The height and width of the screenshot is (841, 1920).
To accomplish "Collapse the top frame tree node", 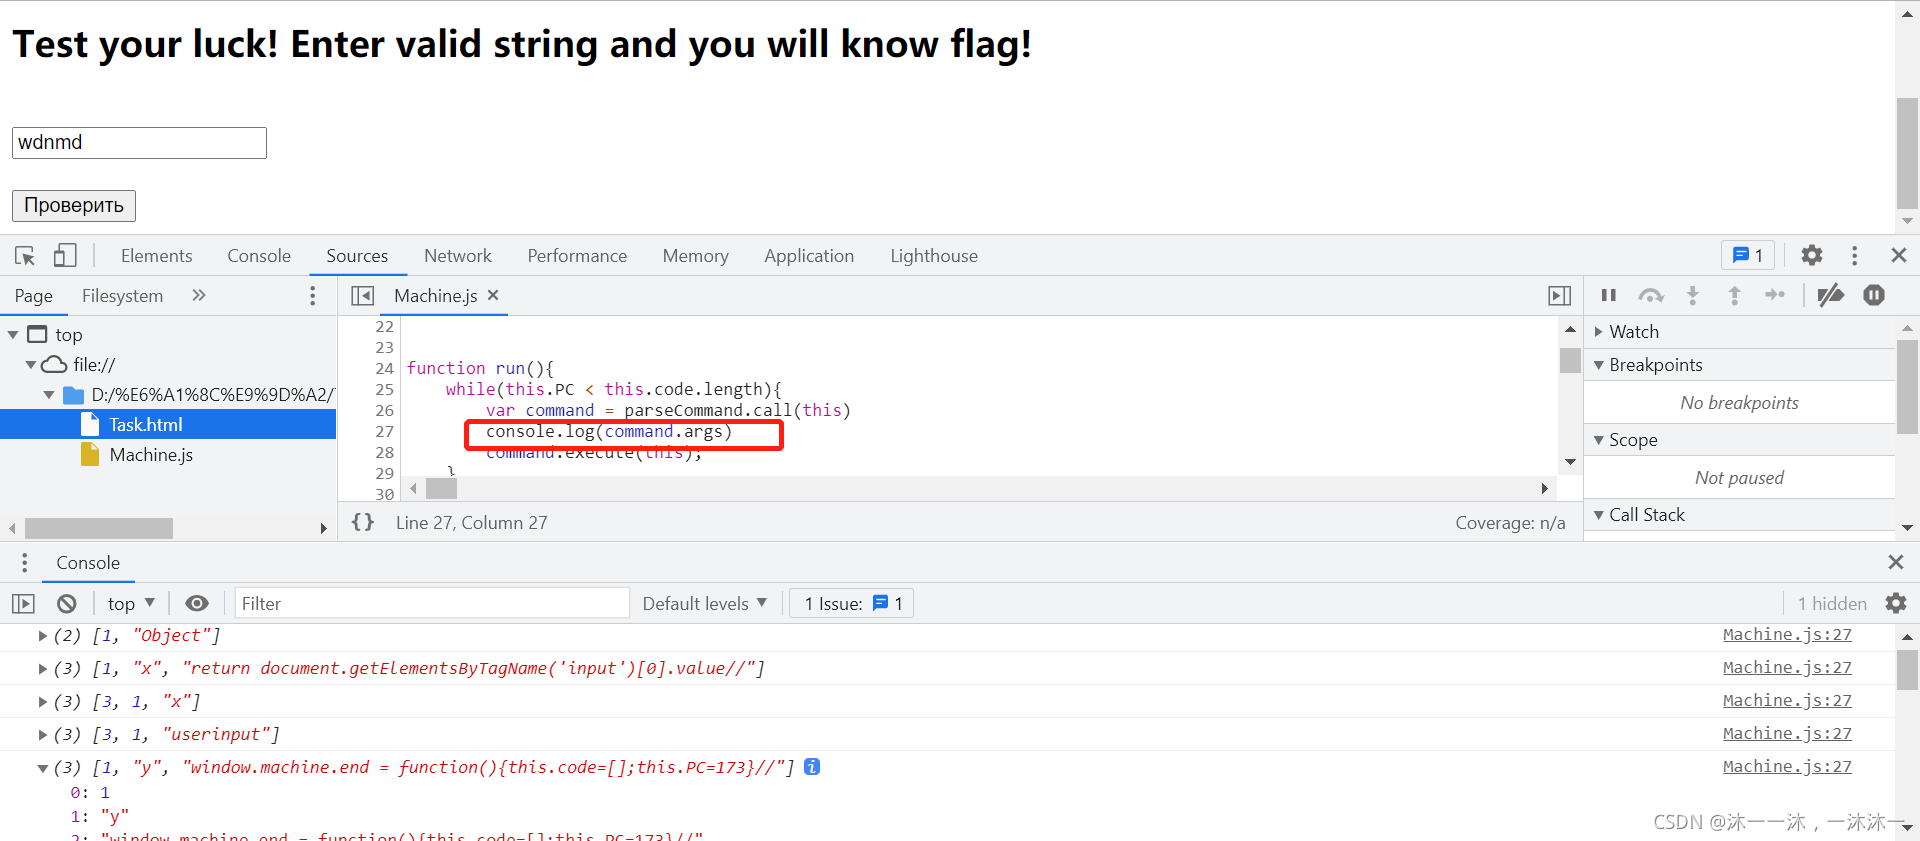I will click(x=13, y=335).
